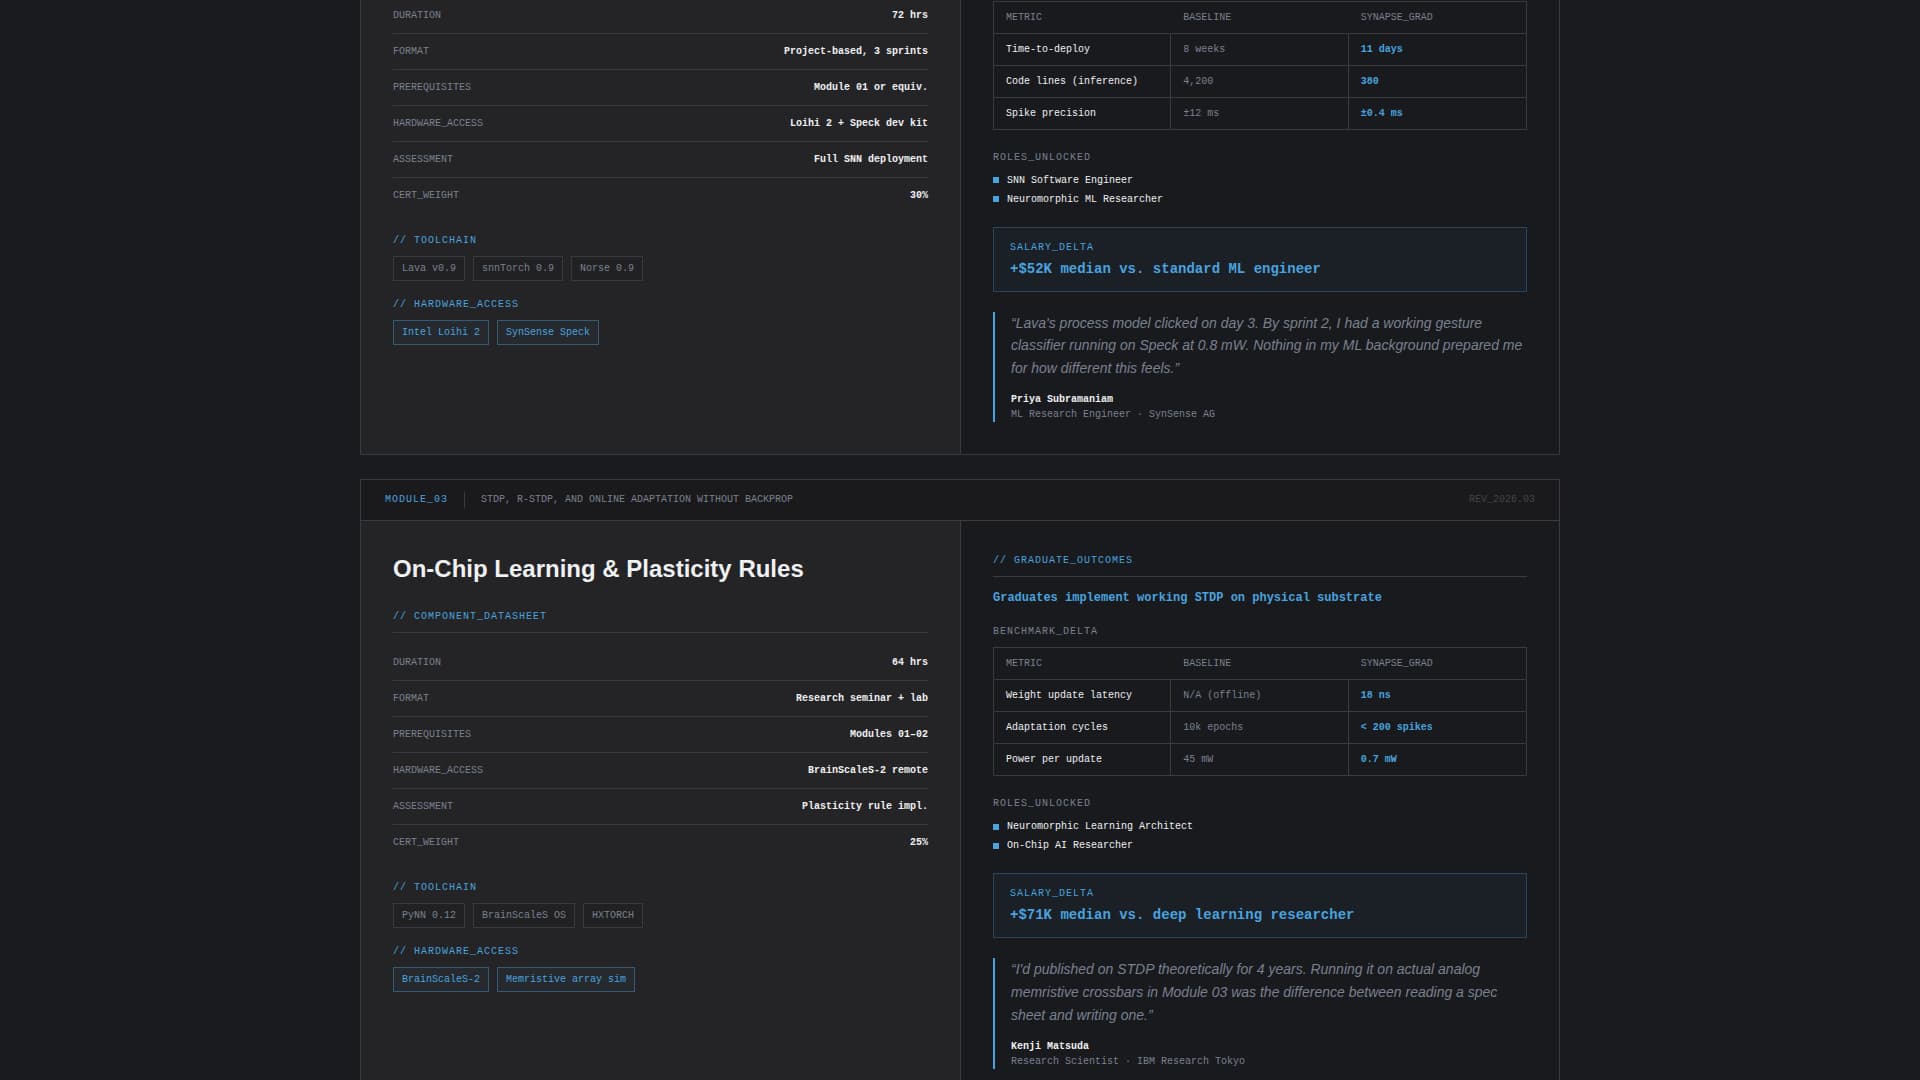The width and height of the screenshot is (1920, 1080).
Task: Click the Neuromorphic ML Researcher role
Action: point(1084,199)
